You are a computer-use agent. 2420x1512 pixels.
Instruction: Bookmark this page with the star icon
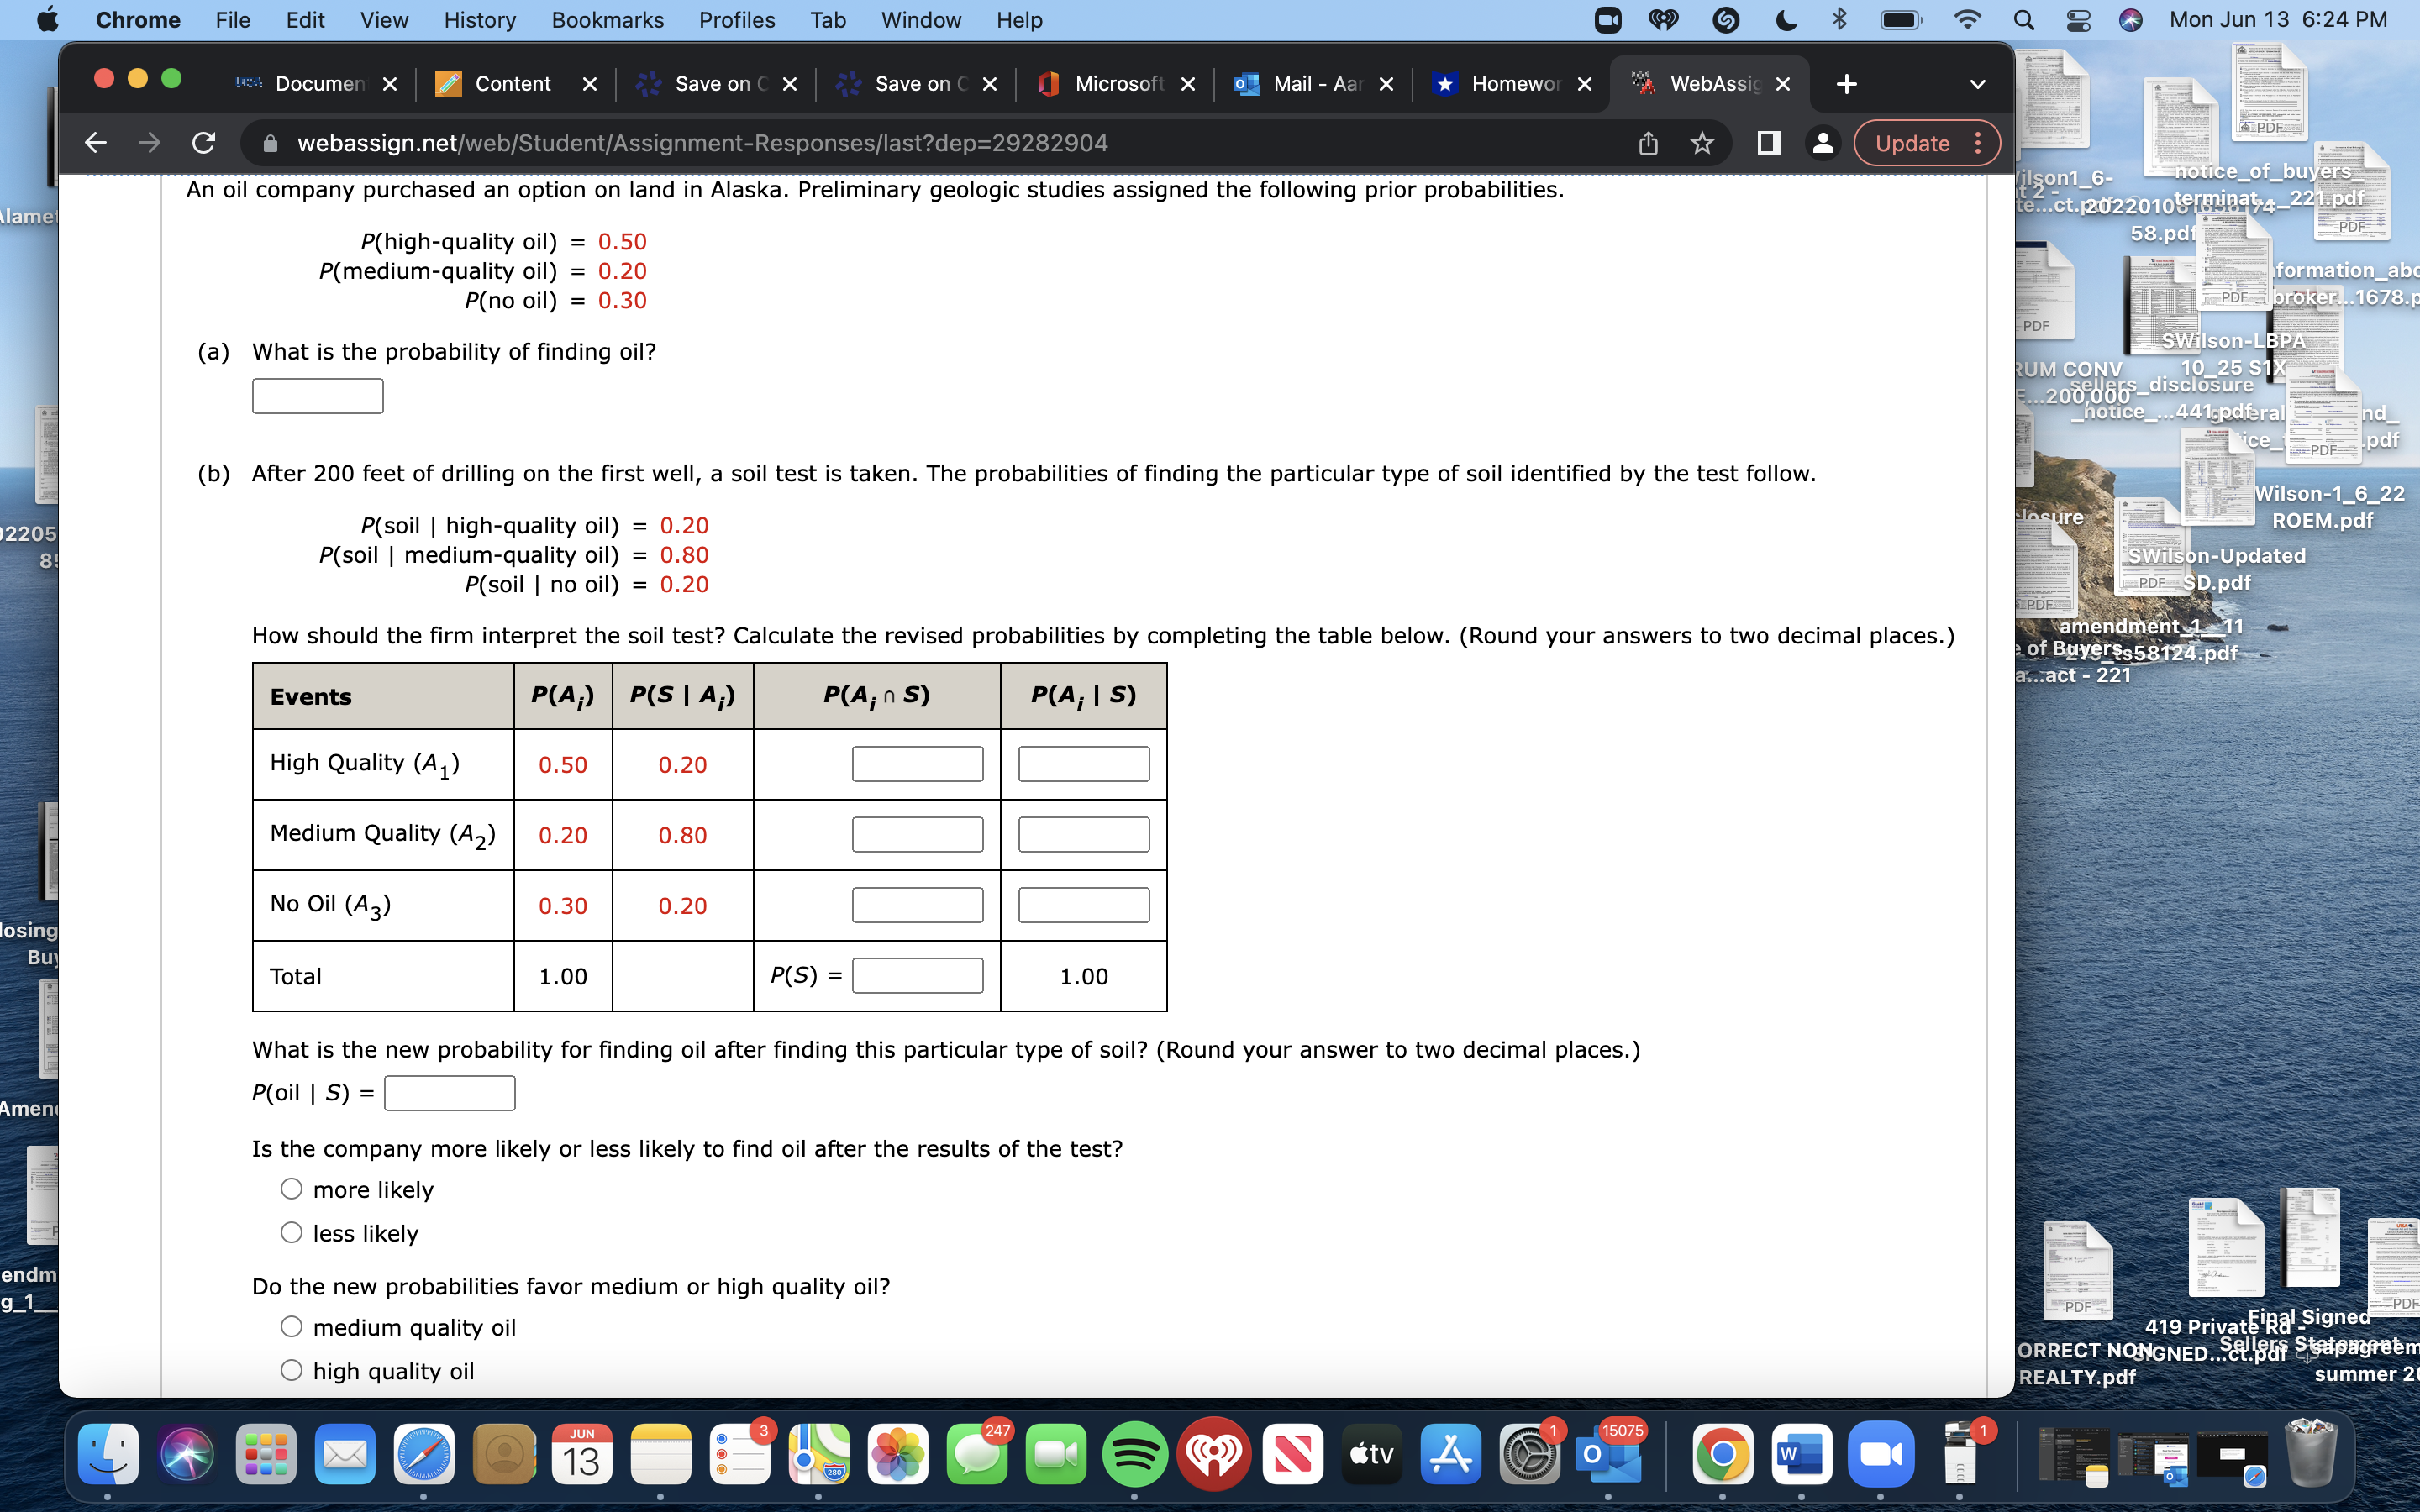pos(1701,142)
